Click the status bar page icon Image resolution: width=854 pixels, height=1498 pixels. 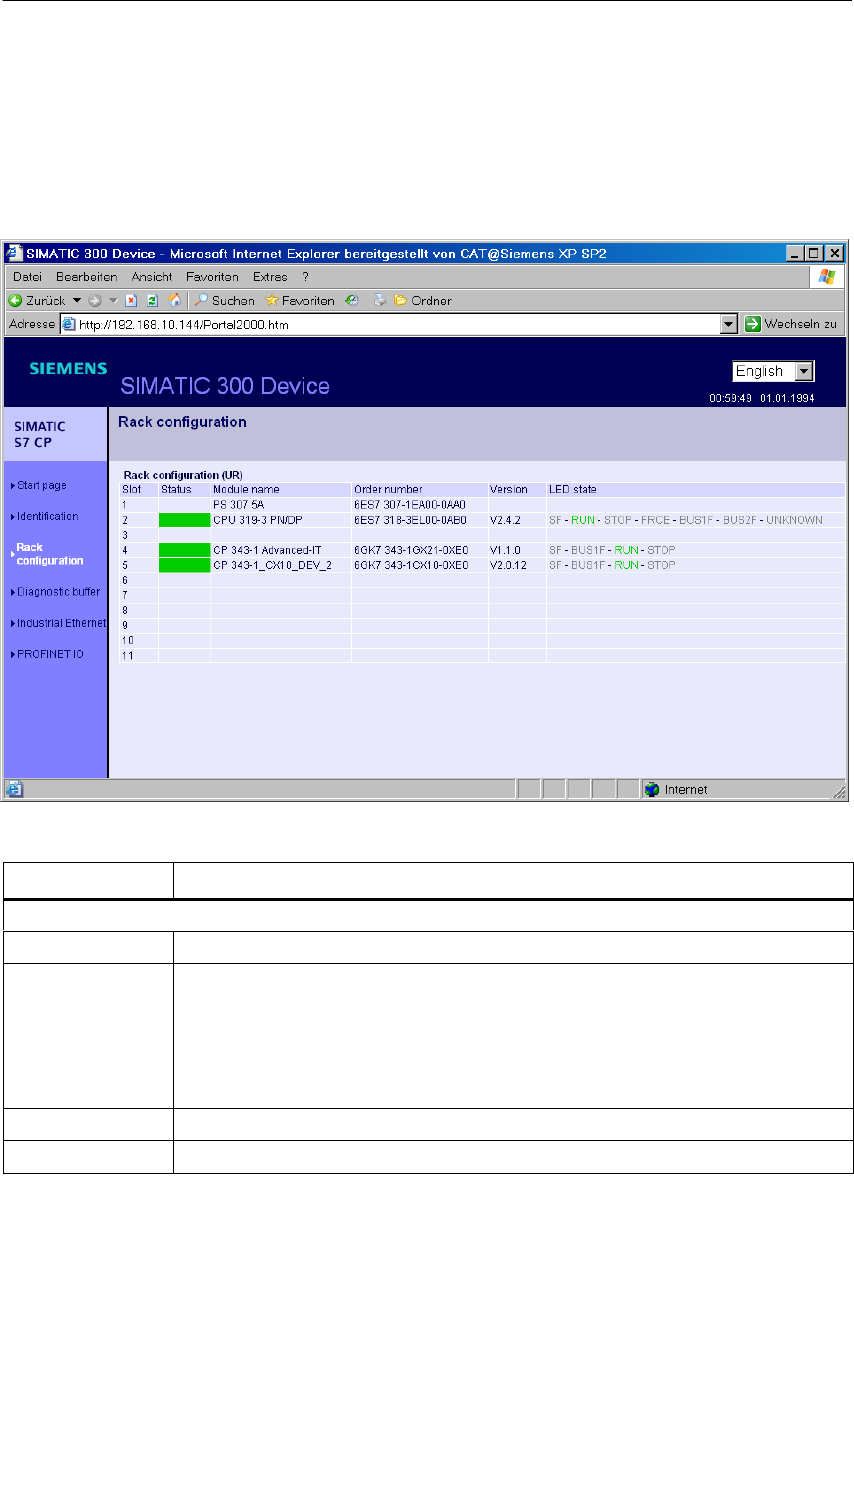click(x=14, y=789)
